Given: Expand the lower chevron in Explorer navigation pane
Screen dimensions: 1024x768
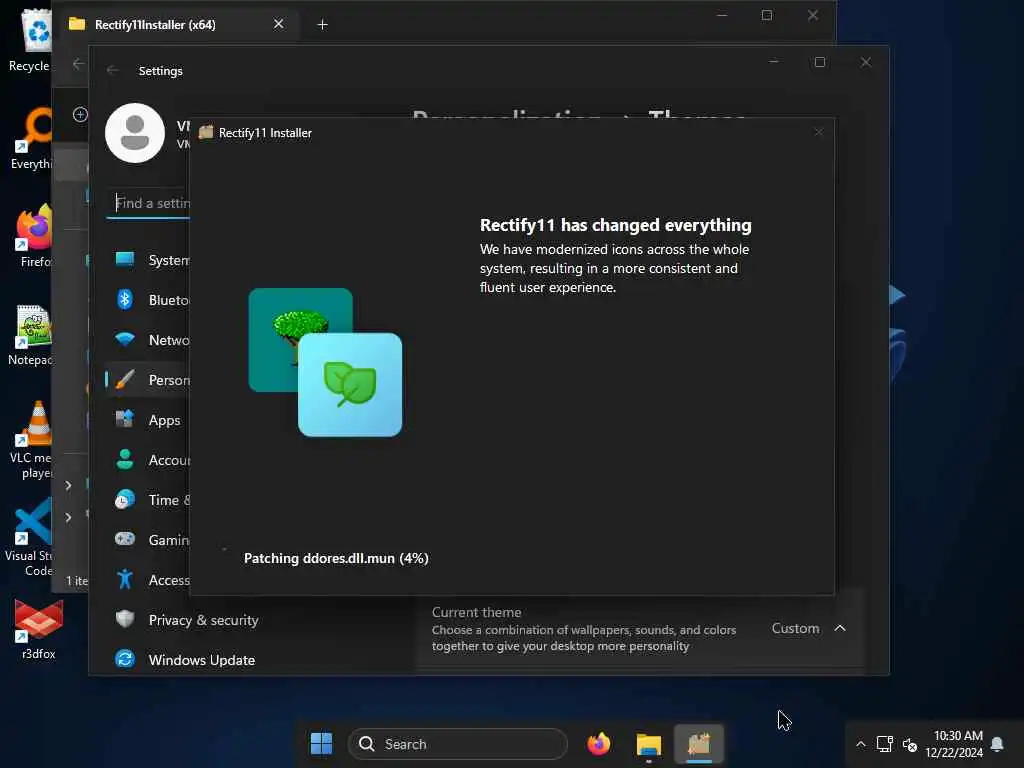Looking at the screenshot, I should pyautogui.click(x=68, y=517).
